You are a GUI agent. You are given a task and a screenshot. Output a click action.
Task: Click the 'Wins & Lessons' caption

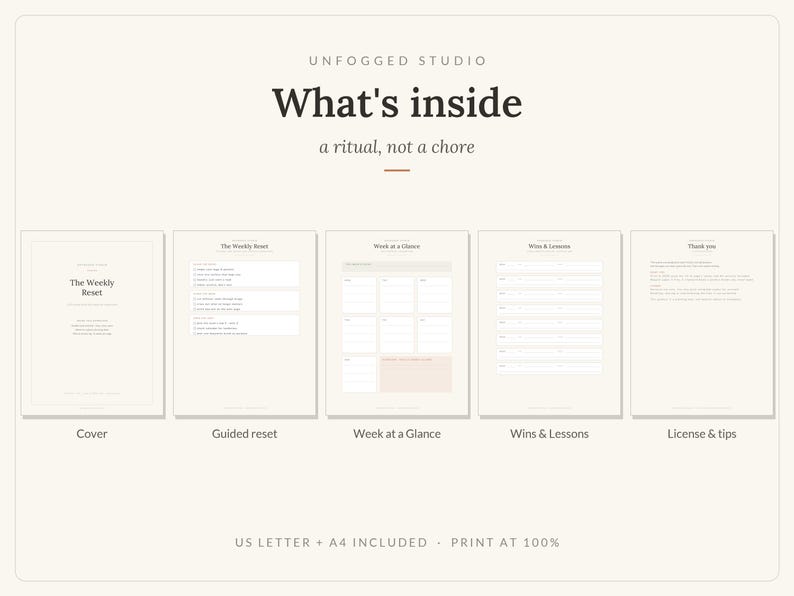pyautogui.click(x=549, y=433)
